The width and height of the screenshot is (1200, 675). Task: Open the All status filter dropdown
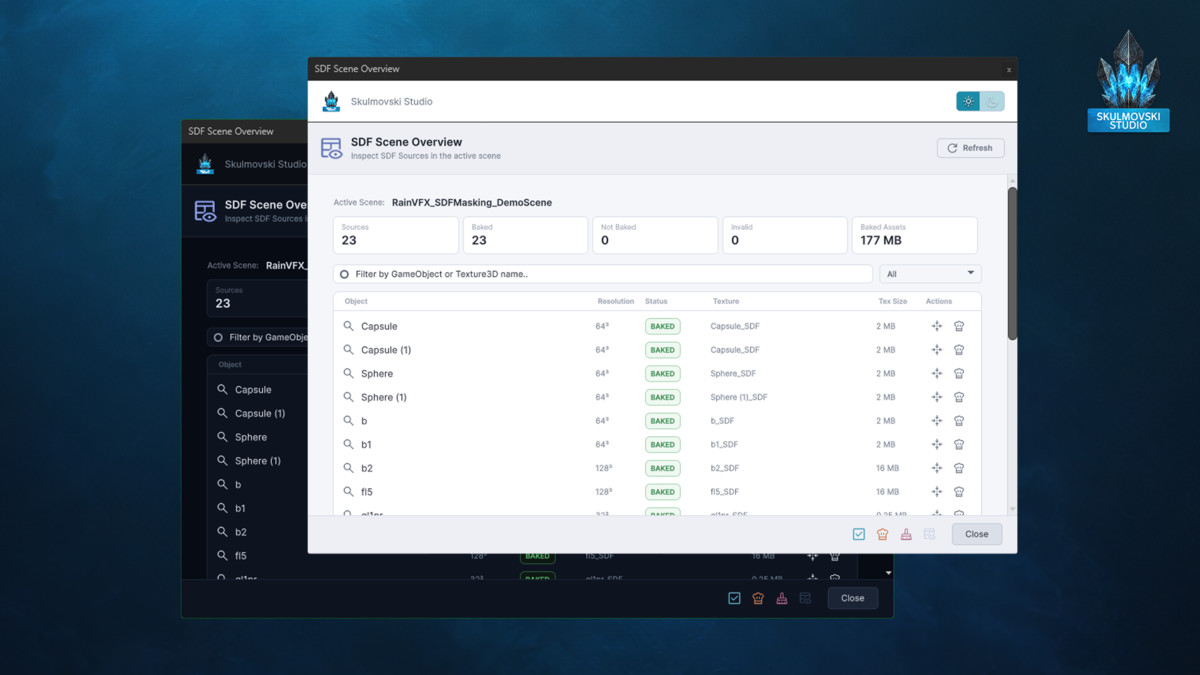tap(930, 273)
